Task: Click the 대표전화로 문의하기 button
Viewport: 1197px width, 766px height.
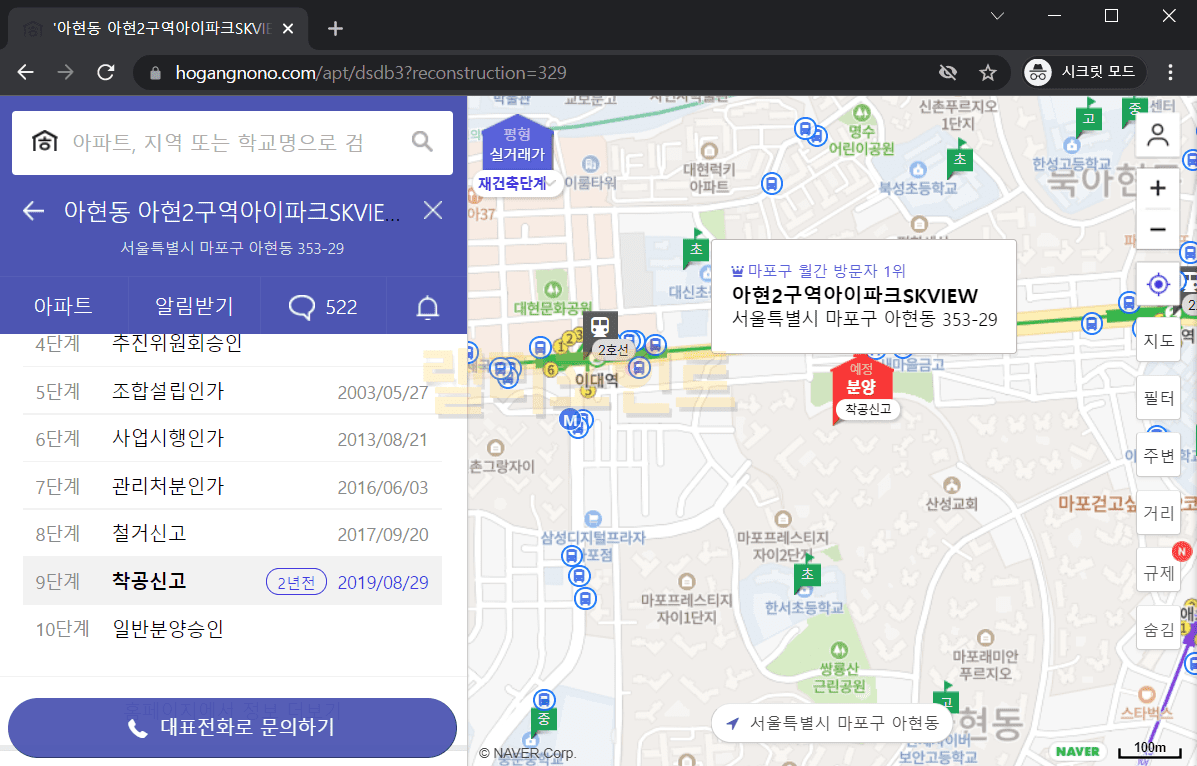Action: pyautogui.click(x=232, y=727)
